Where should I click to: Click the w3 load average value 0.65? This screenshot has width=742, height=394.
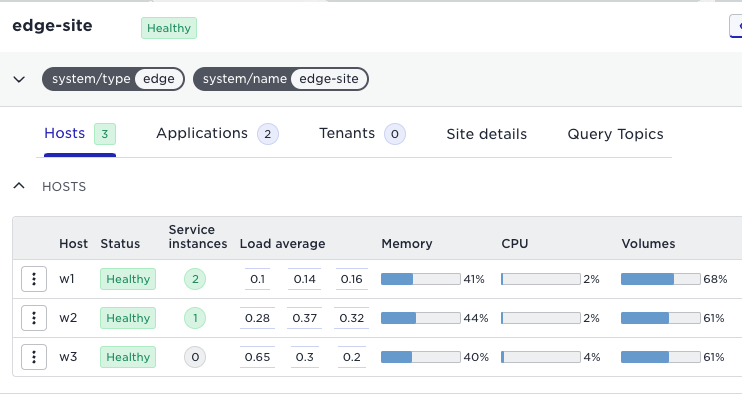pos(257,357)
